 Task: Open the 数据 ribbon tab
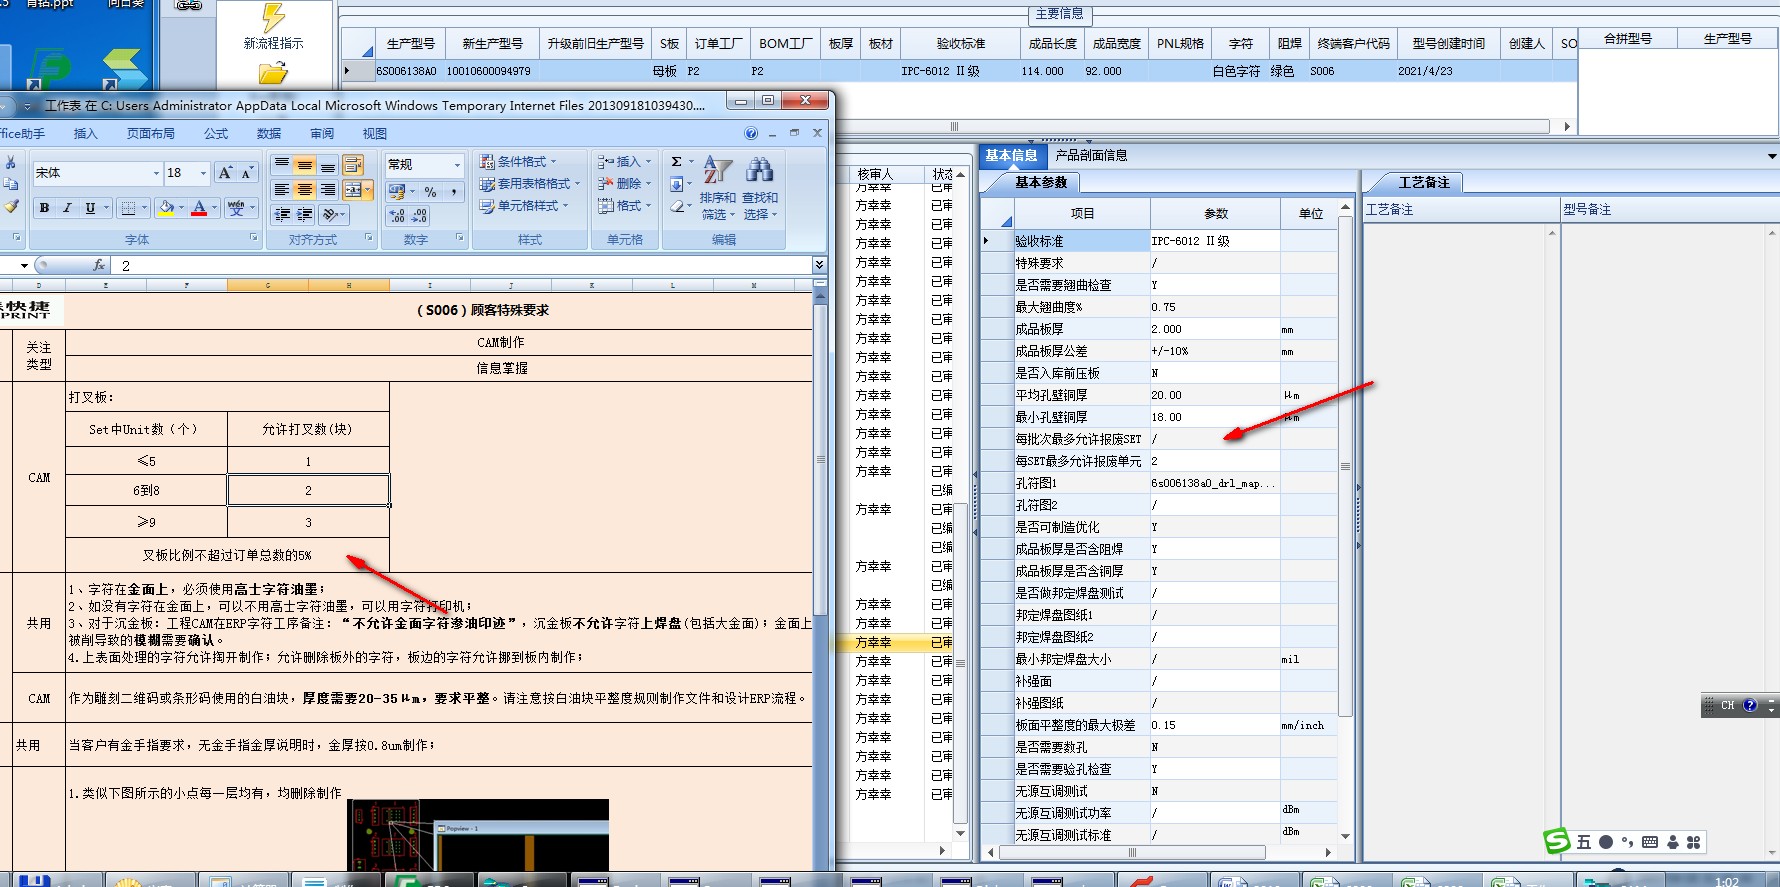(x=269, y=134)
